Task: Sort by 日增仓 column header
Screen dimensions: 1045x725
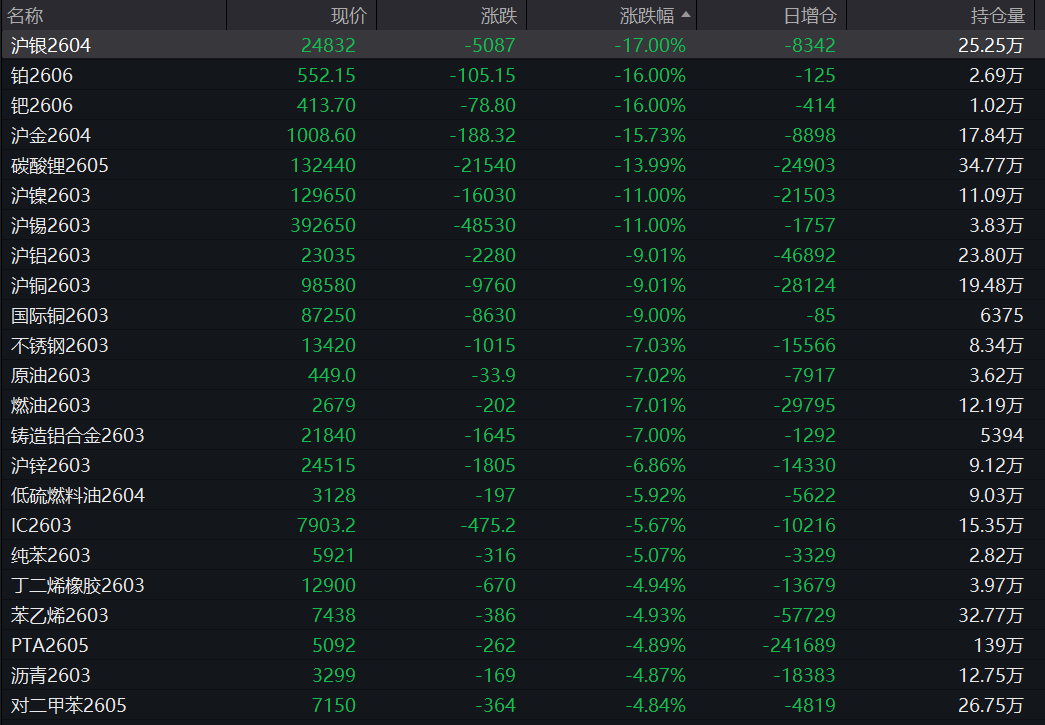Action: 810,15
